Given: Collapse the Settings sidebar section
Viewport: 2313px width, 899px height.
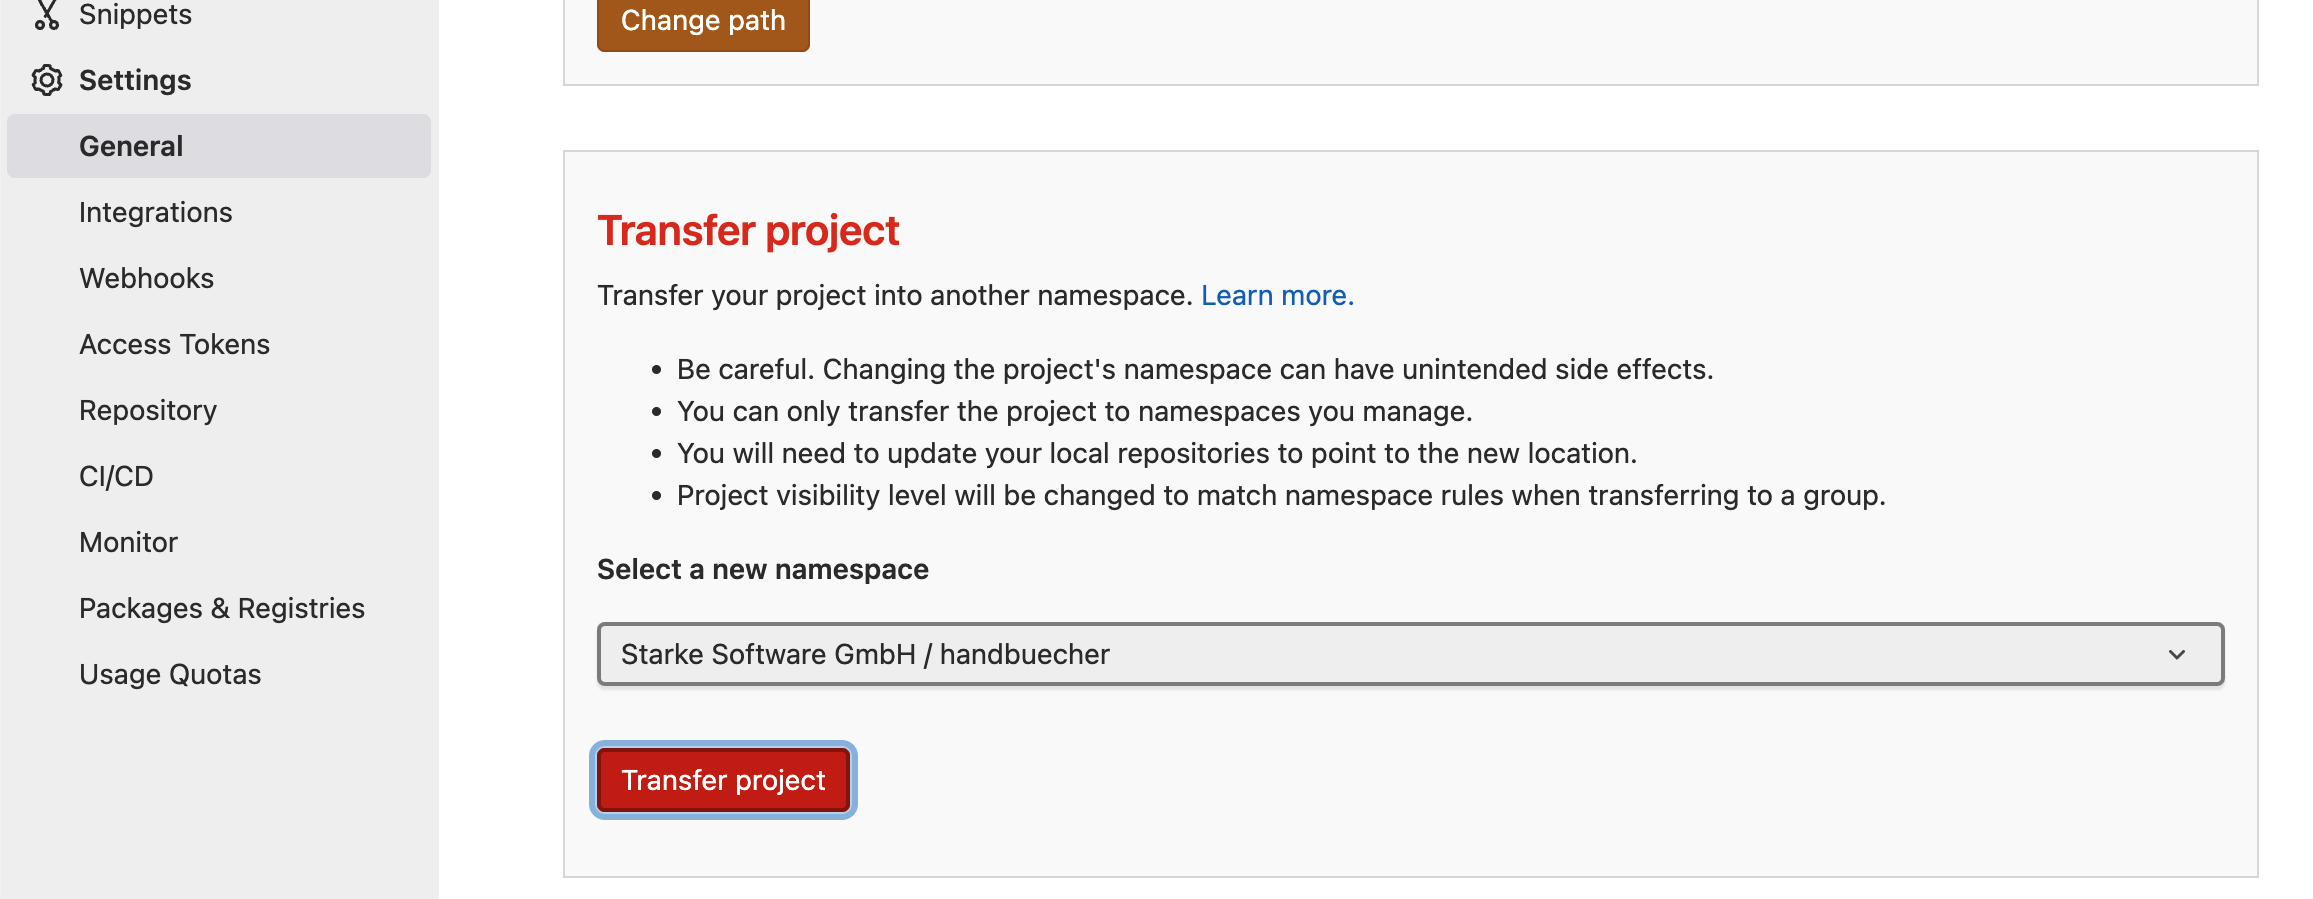Looking at the screenshot, I should click(x=135, y=80).
